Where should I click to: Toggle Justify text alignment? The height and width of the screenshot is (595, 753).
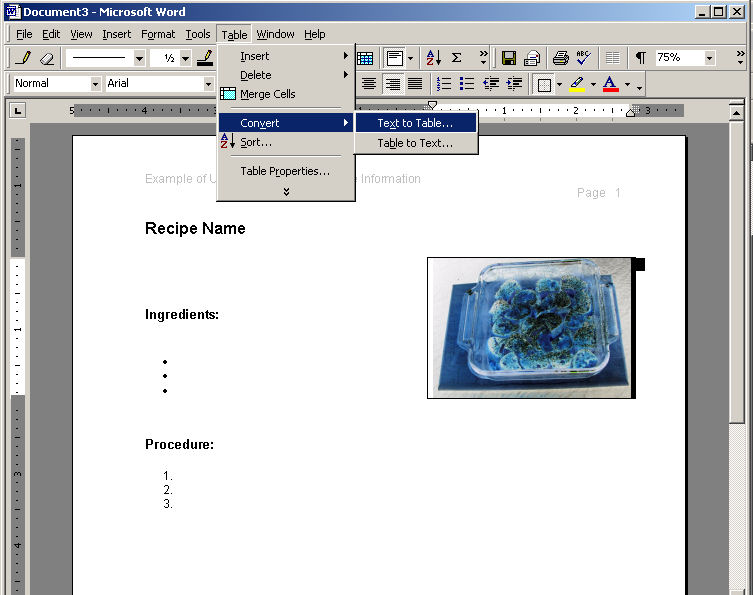pyautogui.click(x=415, y=84)
